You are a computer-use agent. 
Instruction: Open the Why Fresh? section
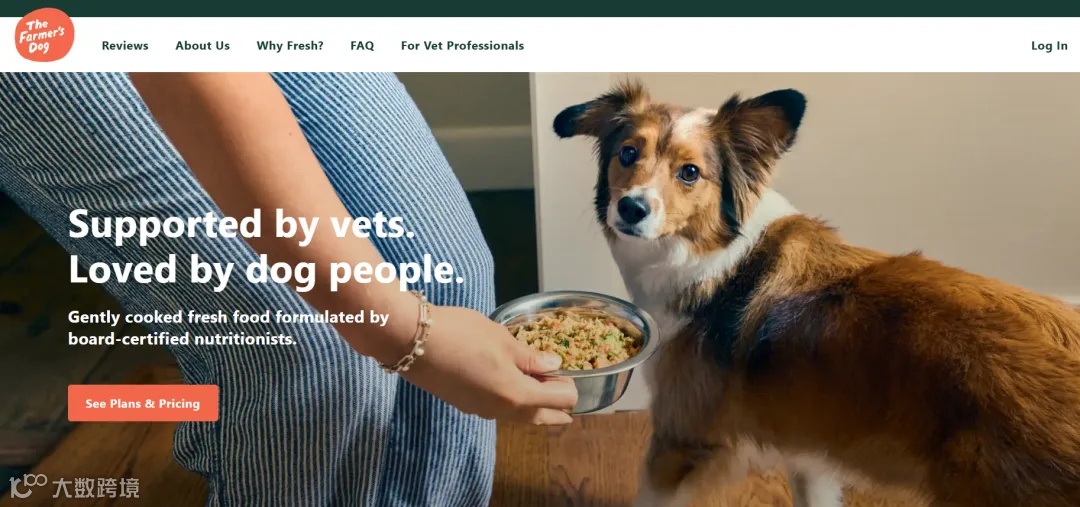tap(290, 45)
